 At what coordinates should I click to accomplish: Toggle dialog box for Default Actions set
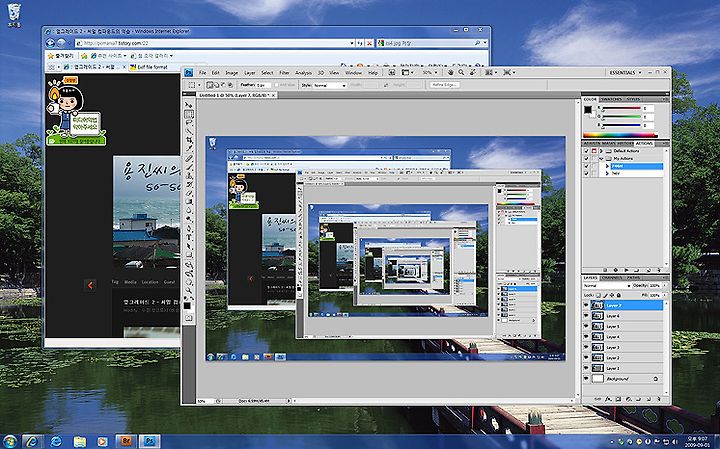click(594, 151)
